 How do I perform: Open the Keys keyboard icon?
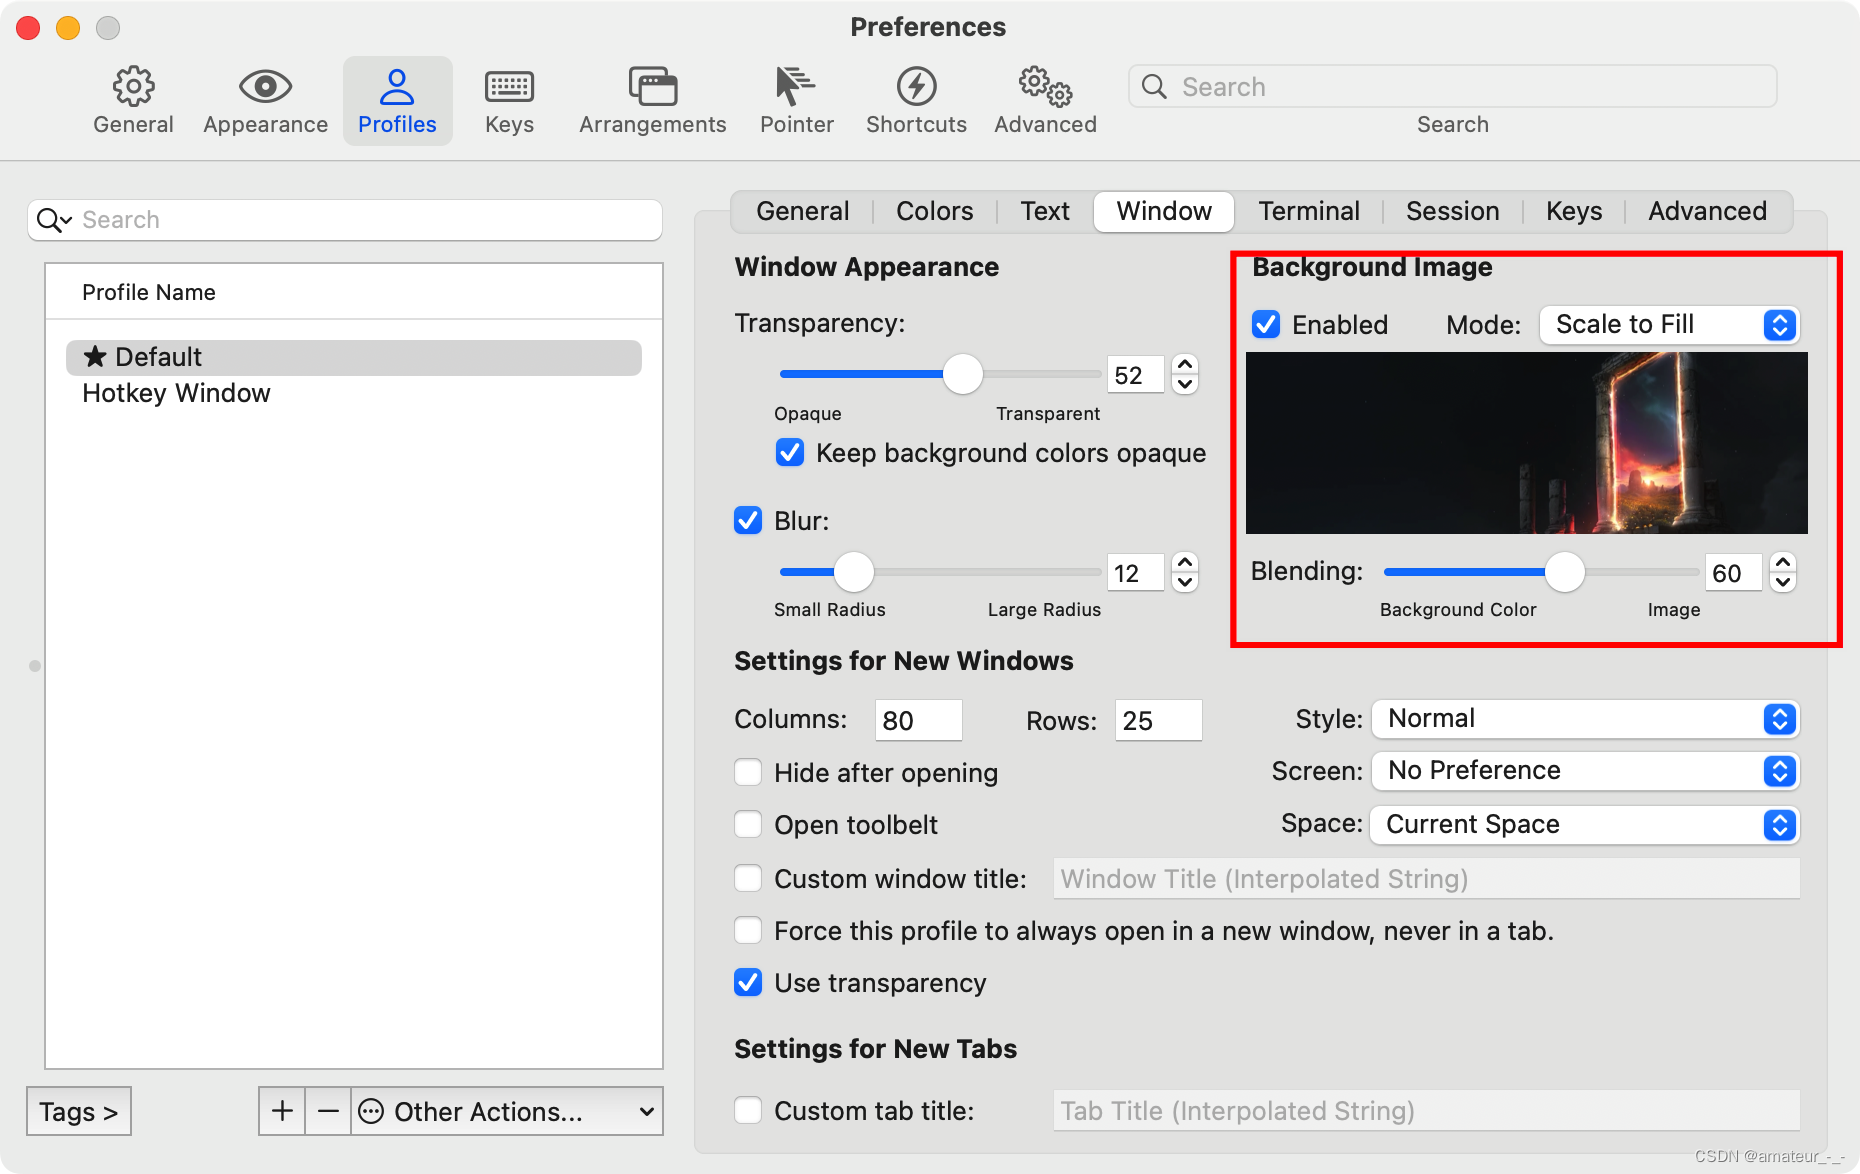pyautogui.click(x=509, y=87)
